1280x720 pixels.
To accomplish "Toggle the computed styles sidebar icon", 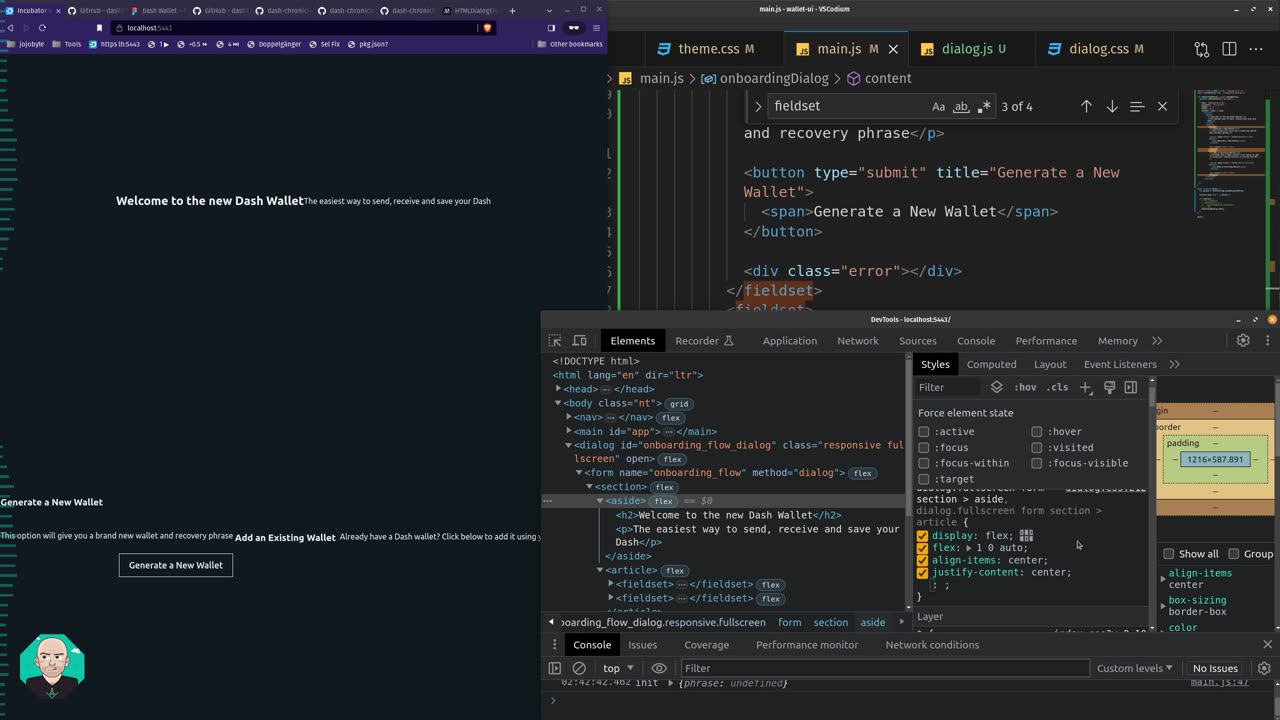I will [1131, 387].
